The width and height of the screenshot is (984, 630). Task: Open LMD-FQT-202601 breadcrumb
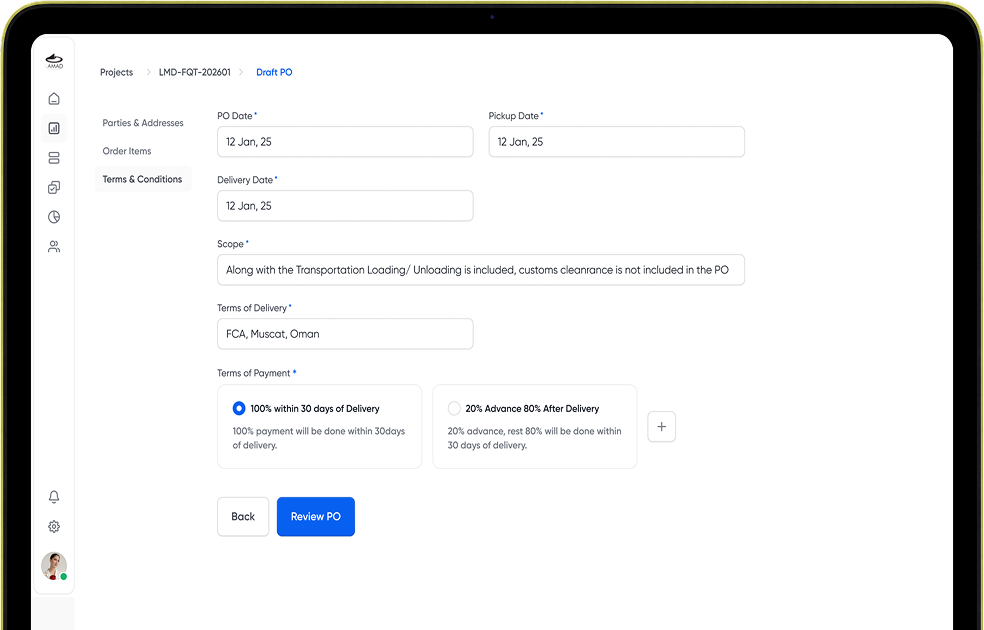195,72
